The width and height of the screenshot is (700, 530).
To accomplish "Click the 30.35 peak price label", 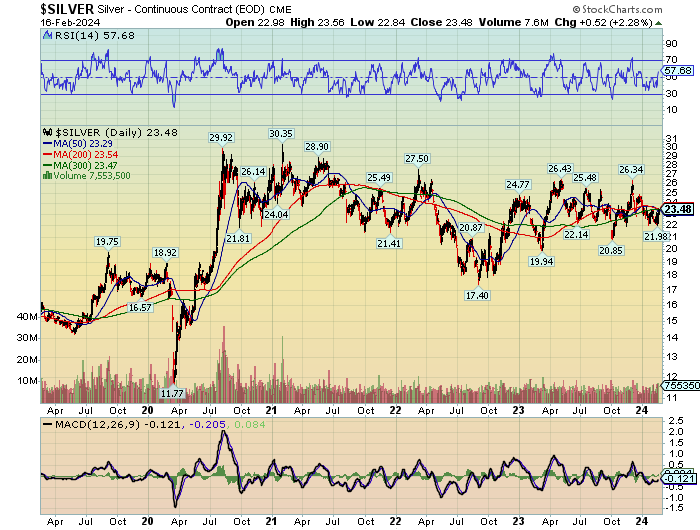I will tap(281, 133).
